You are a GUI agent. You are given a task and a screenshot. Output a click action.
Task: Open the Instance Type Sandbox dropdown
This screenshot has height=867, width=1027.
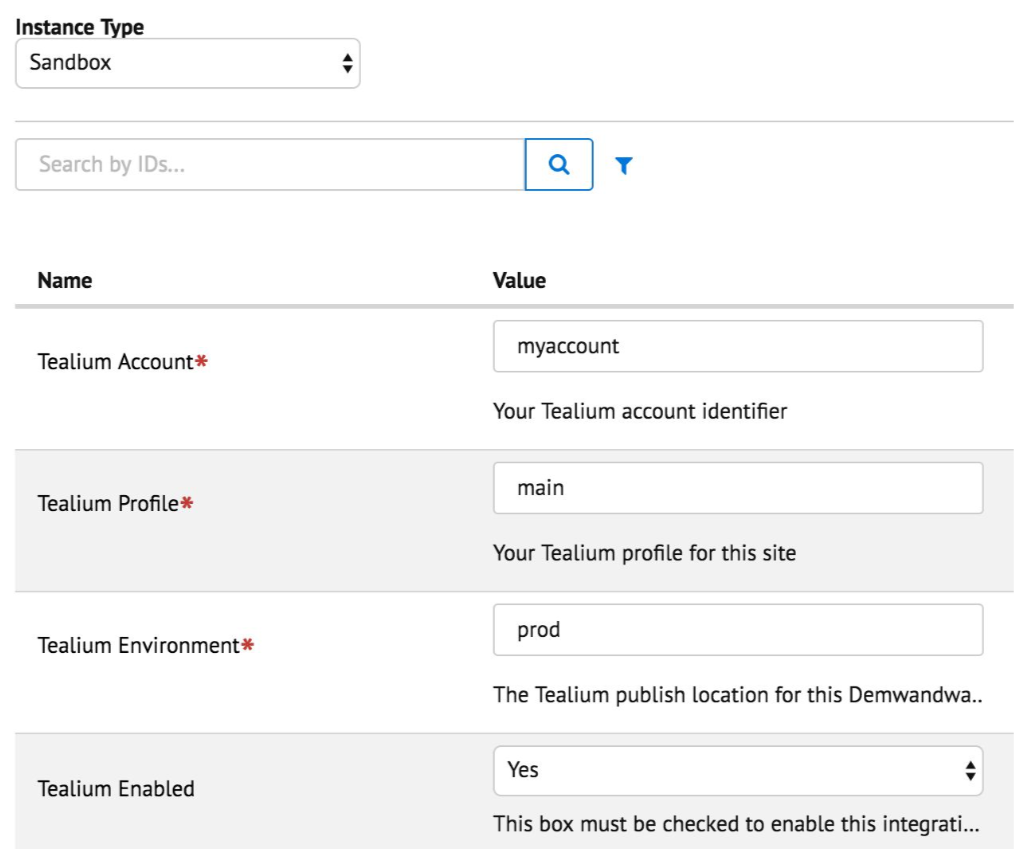point(188,64)
